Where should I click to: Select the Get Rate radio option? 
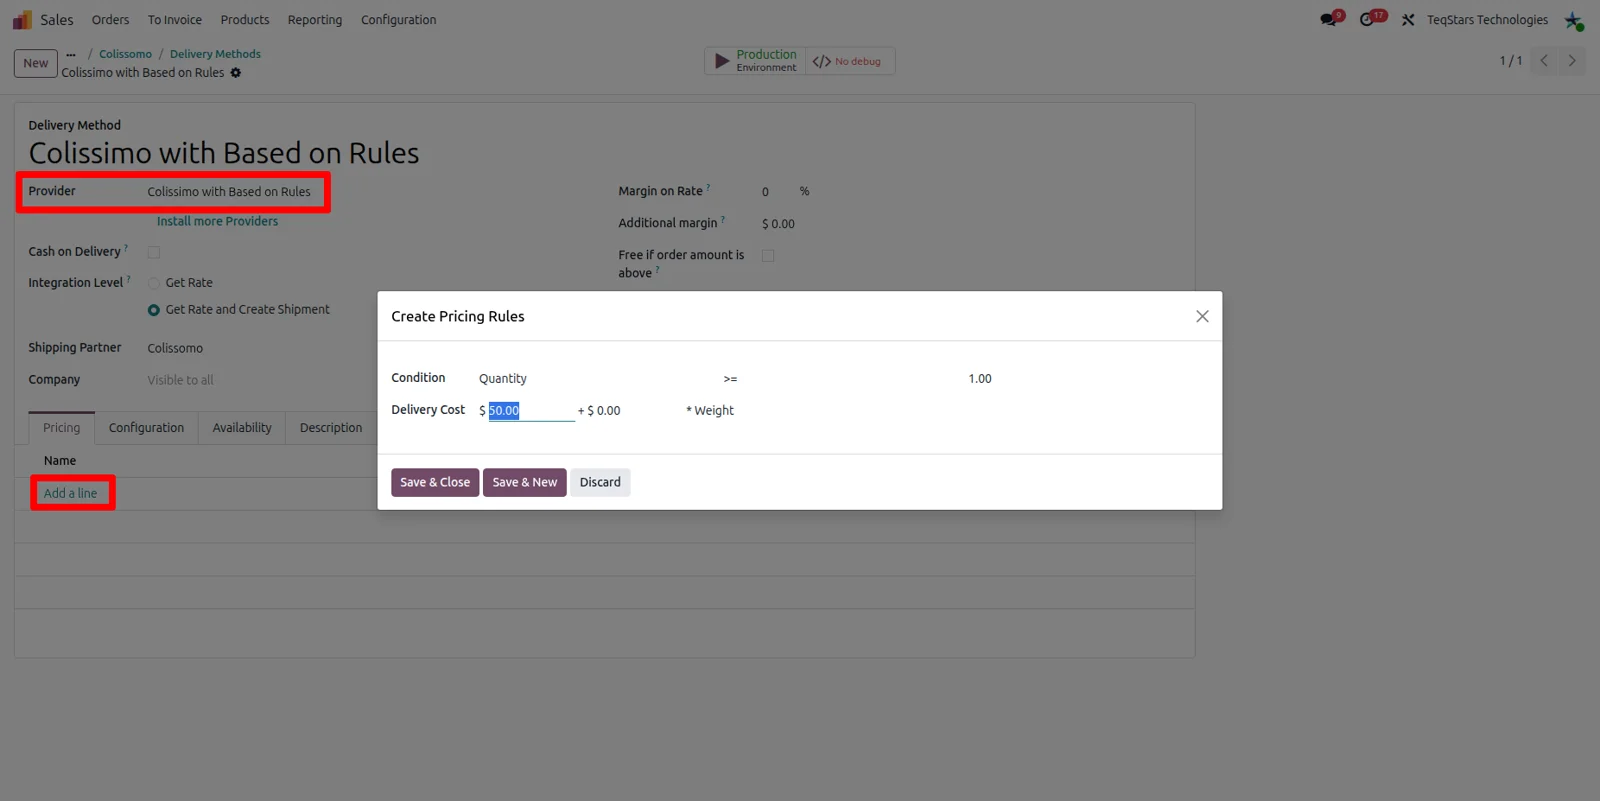click(154, 283)
